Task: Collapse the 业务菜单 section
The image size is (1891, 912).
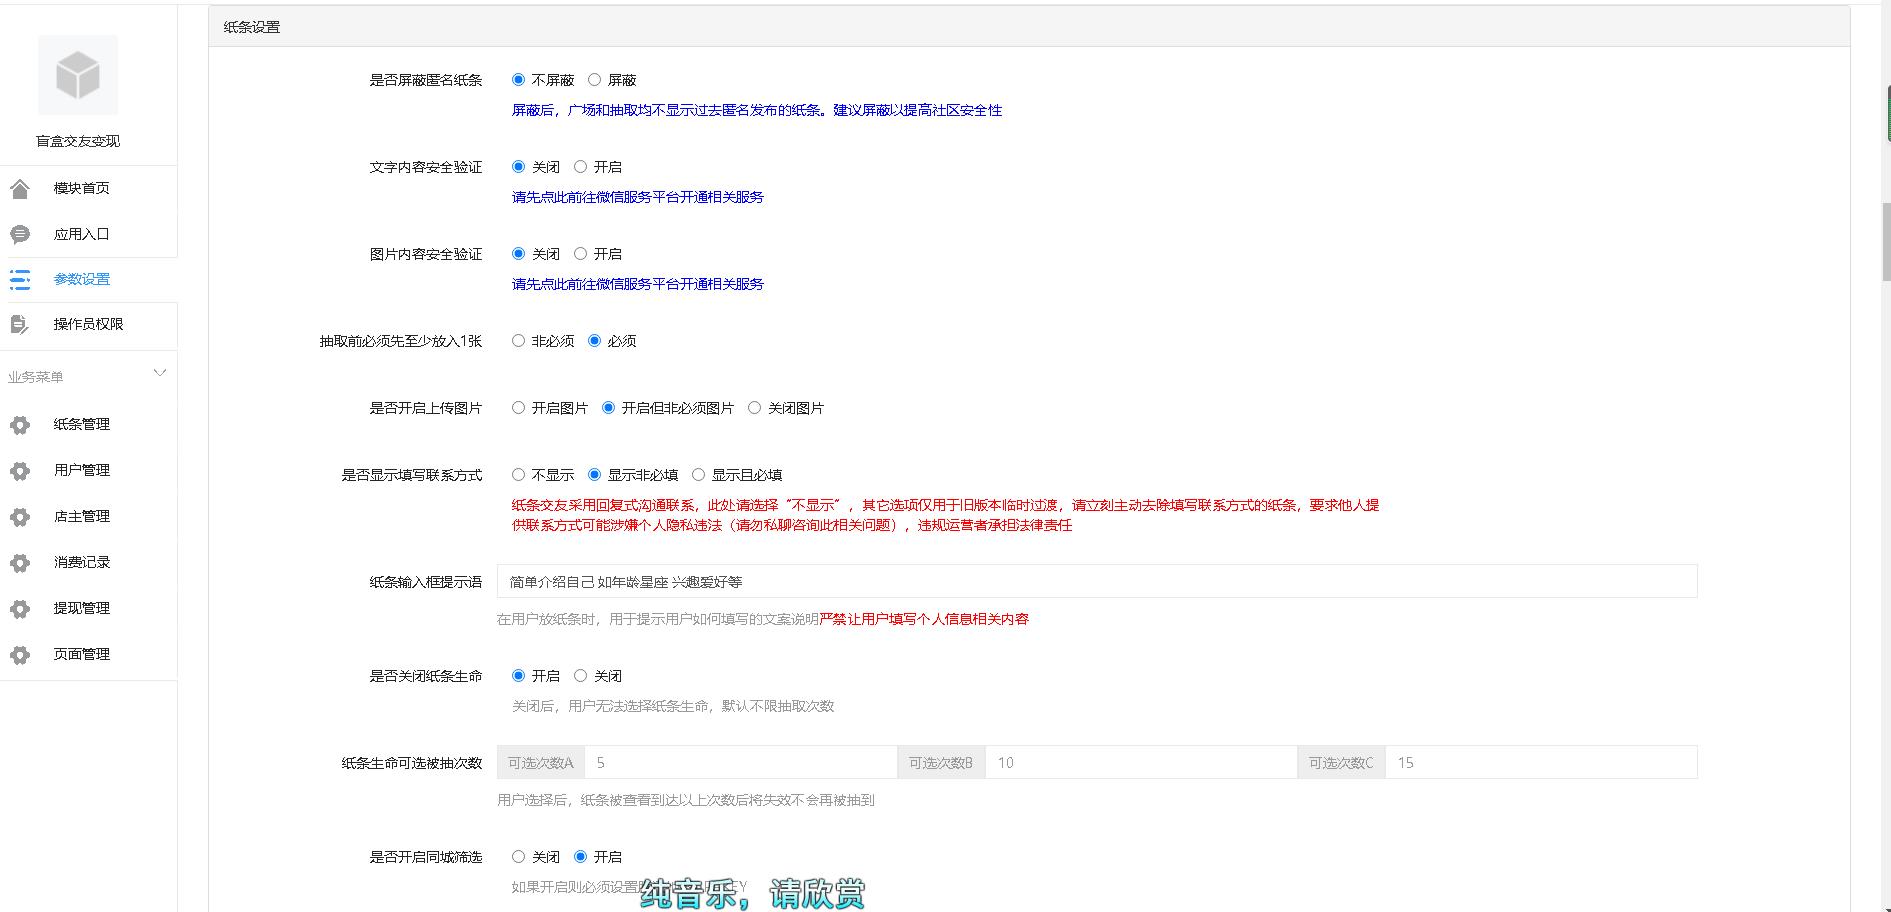Action: coord(160,372)
